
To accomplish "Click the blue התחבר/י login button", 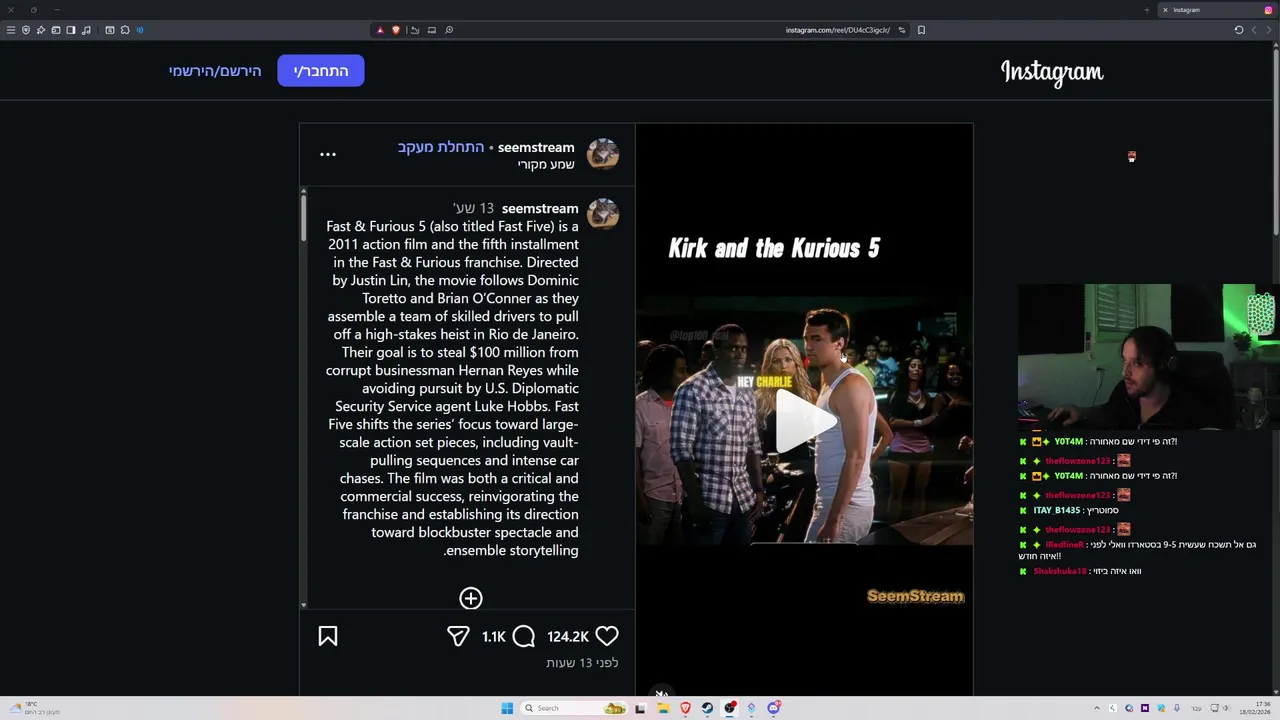I will (321, 71).
